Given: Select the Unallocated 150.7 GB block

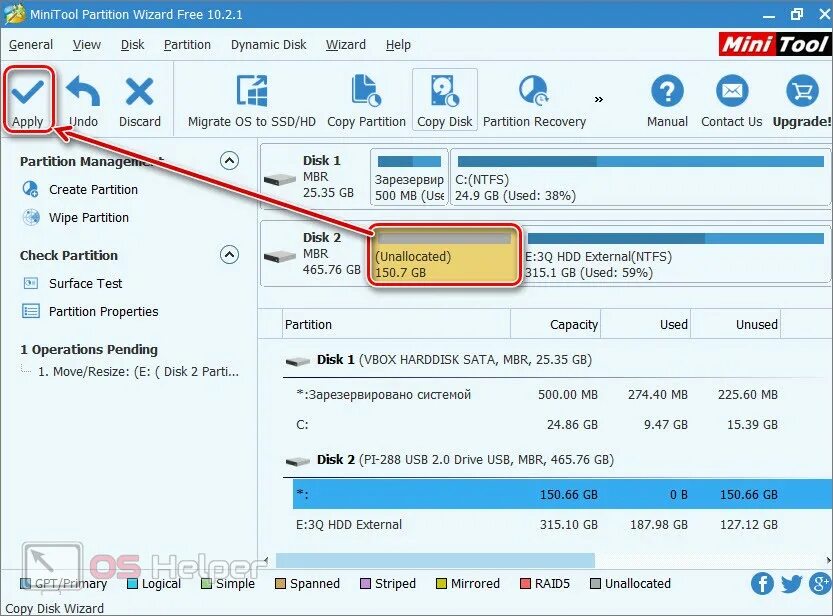Looking at the screenshot, I should point(445,255).
